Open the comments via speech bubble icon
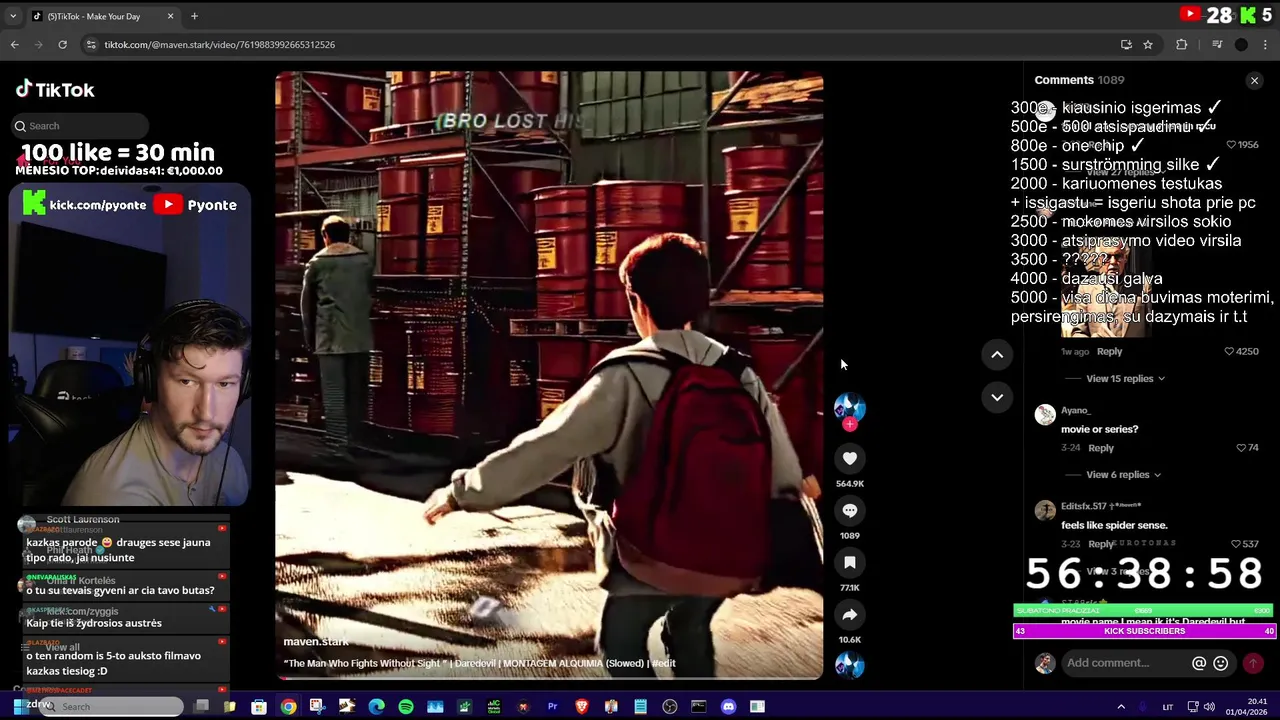 849,510
